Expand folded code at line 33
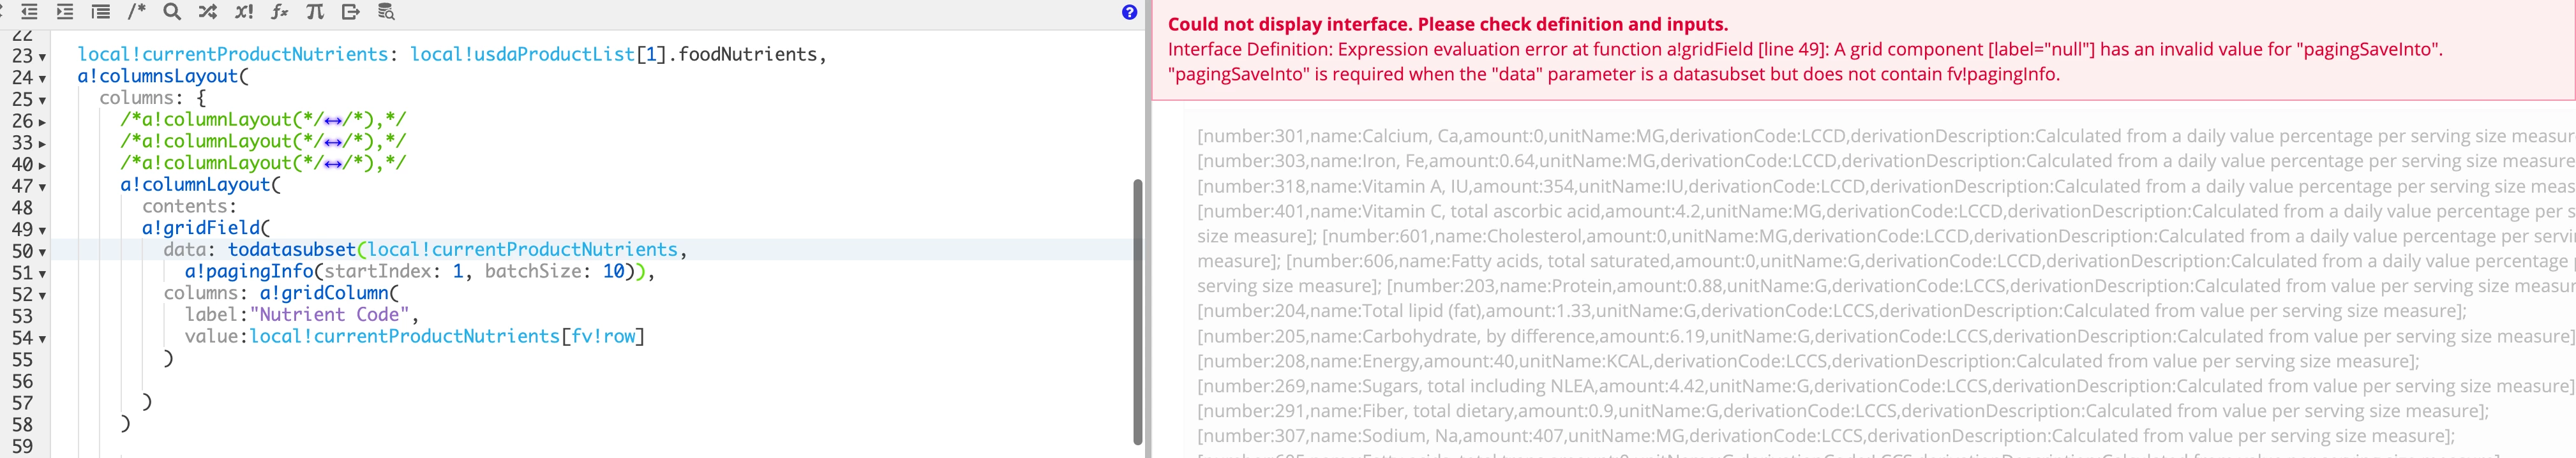2576x458 pixels. pos(42,144)
